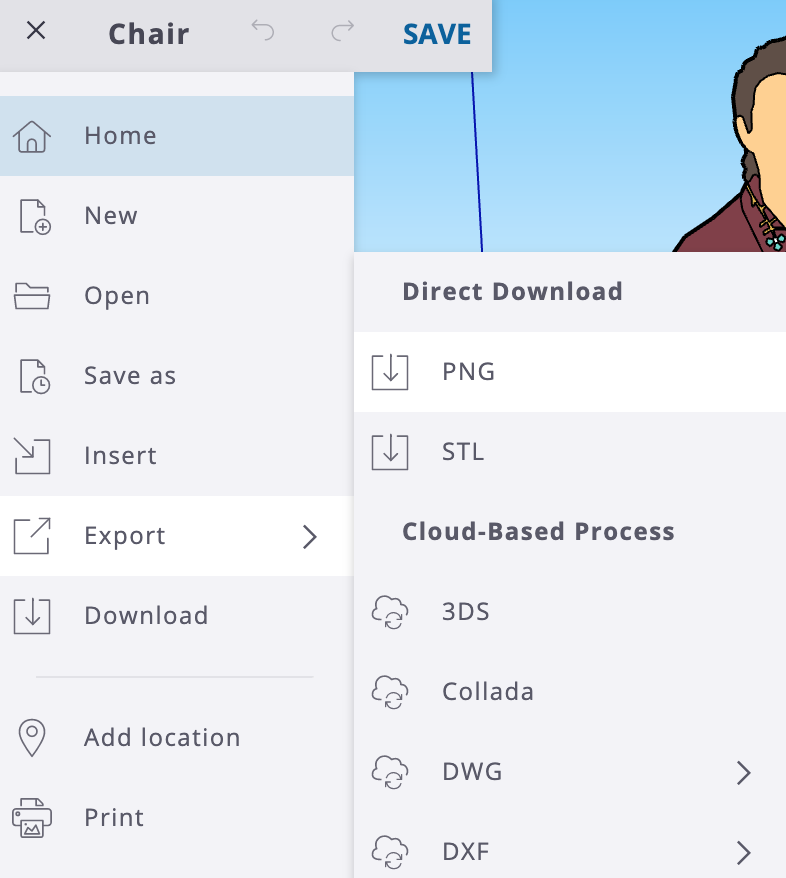Choose Download from the menu
The height and width of the screenshot is (878, 786).
pos(177,616)
